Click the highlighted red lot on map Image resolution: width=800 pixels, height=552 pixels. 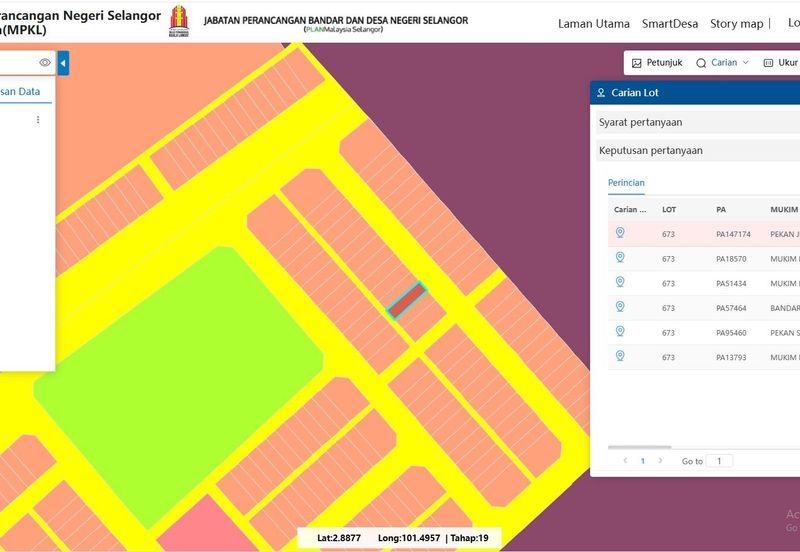(x=406, y=301)
